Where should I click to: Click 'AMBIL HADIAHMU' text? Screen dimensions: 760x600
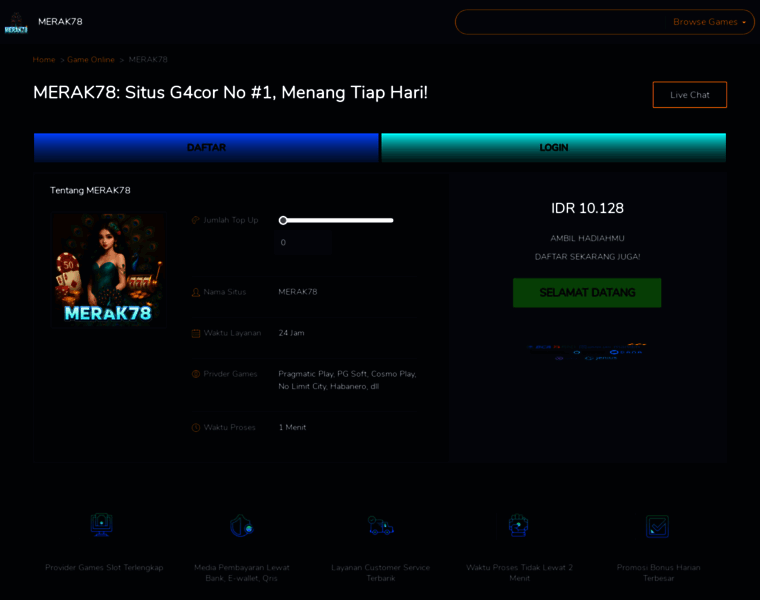[587, 238]
